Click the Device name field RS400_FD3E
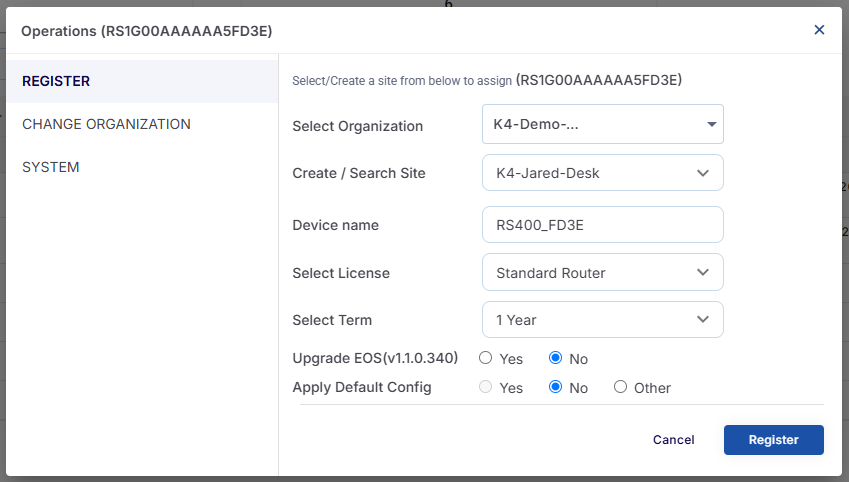The image size is (849, 482). pos(602,225)
